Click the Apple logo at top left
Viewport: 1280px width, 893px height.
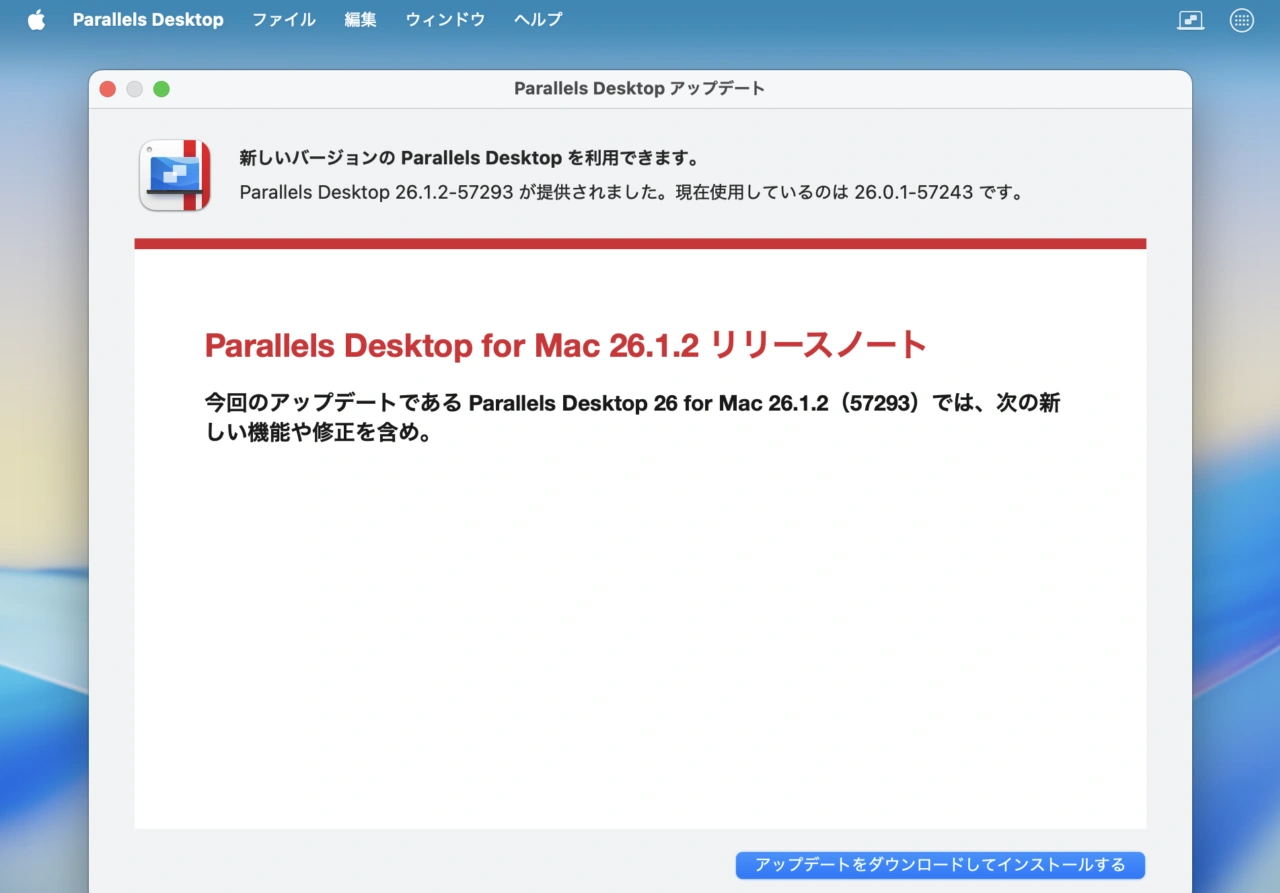[36, 19]
